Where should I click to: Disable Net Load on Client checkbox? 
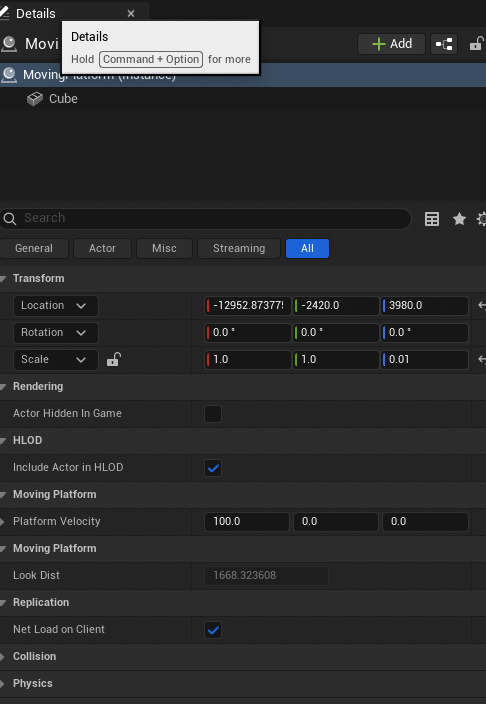pyautogui.click(x=213, y=630)
